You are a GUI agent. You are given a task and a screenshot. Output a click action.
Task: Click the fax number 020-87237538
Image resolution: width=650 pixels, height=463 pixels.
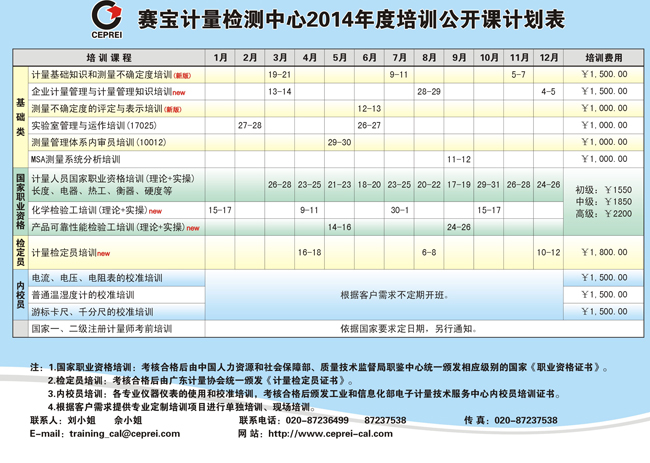point(540,421)
